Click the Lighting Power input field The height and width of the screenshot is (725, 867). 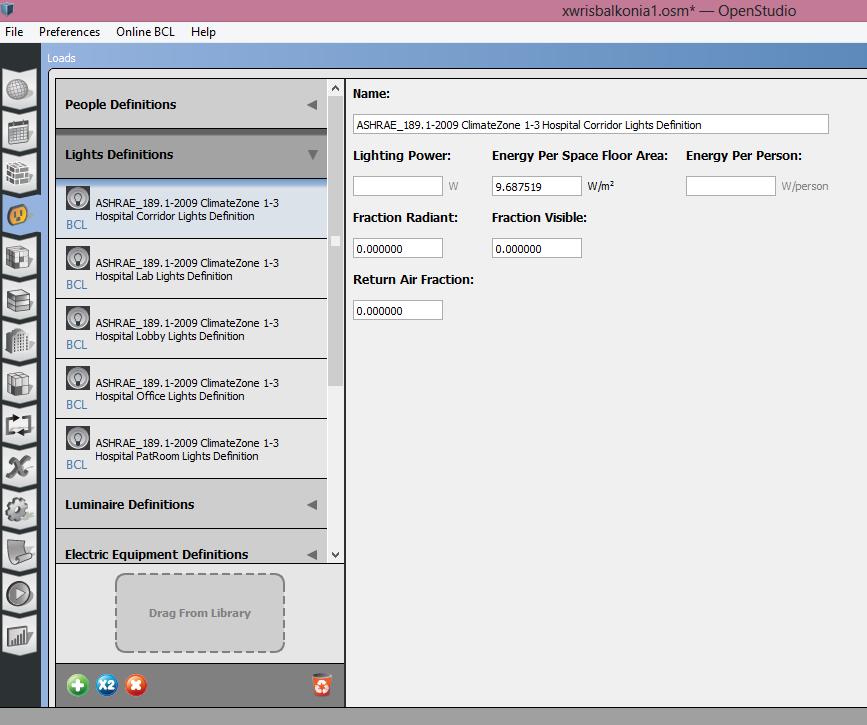click(x=398, y=186)
